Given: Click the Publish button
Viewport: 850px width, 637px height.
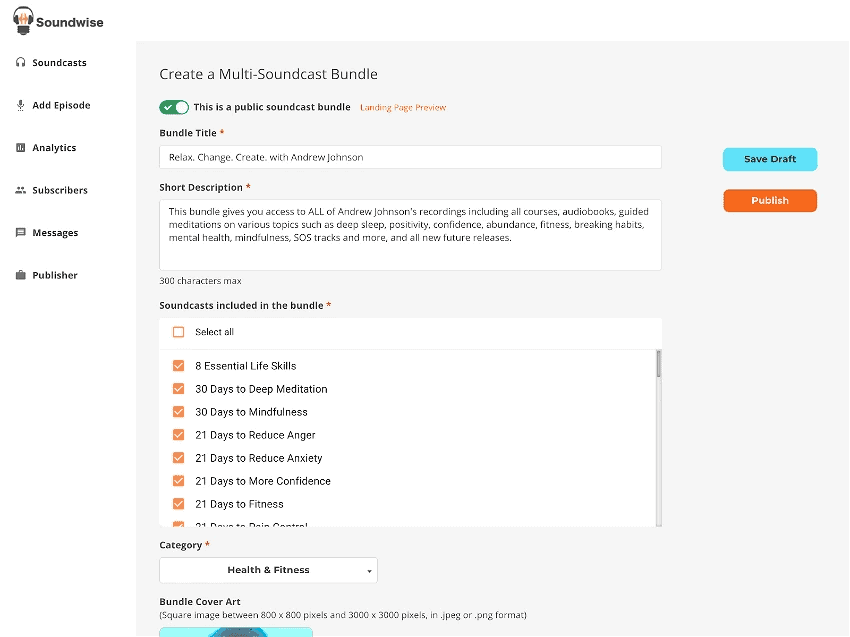Looking at the screenshot, I should (770, 201).
